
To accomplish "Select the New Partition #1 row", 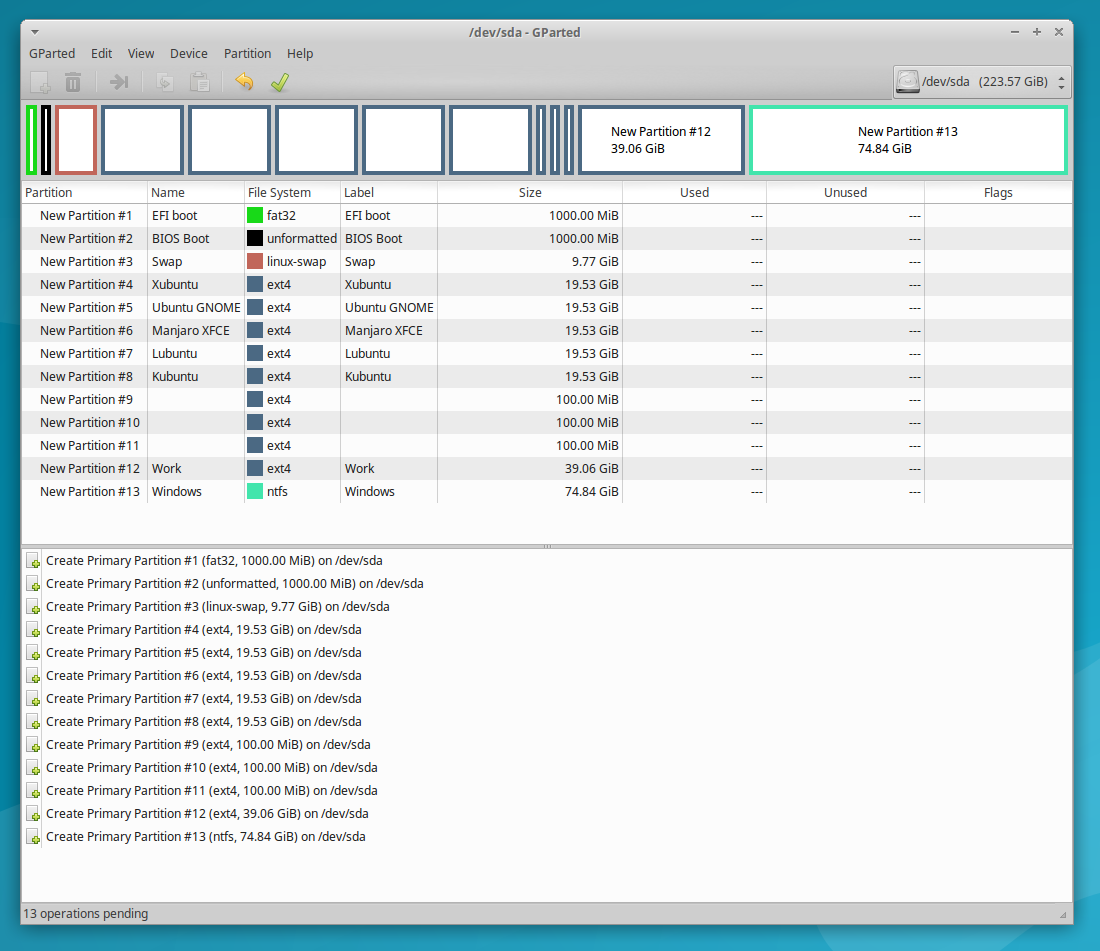I will 546,215.
